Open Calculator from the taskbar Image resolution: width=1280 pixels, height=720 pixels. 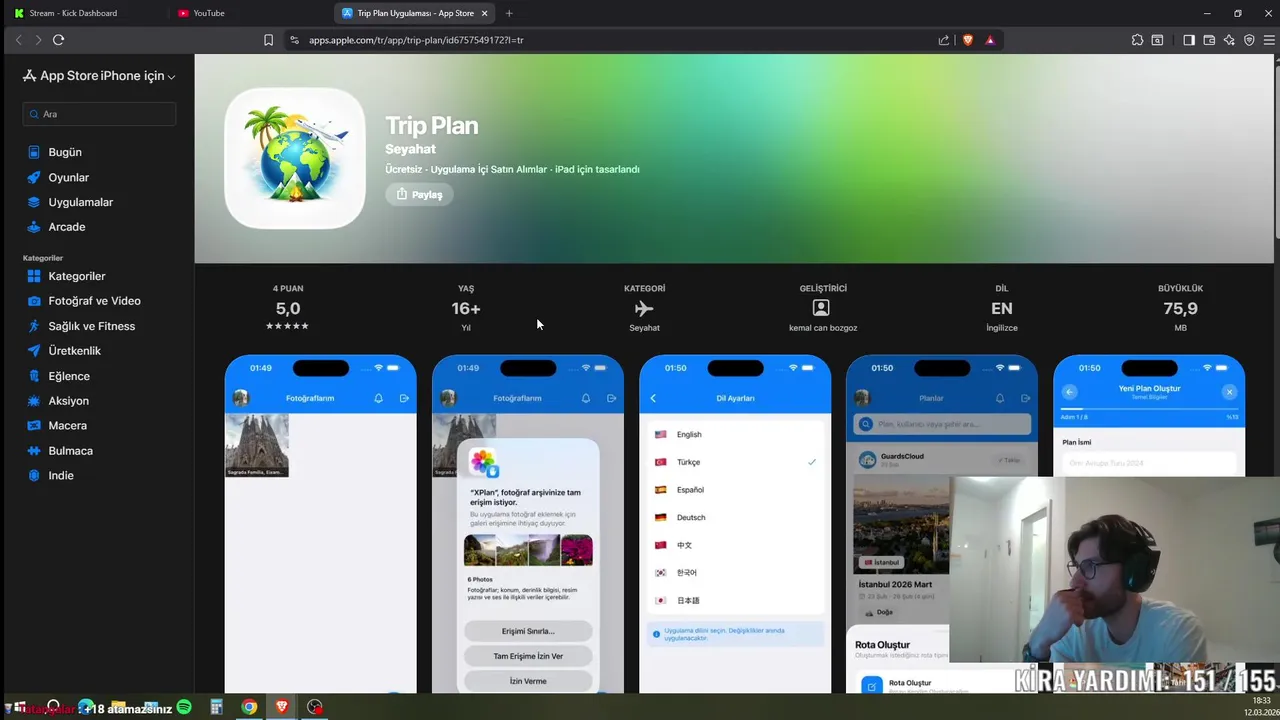point(216,707)
